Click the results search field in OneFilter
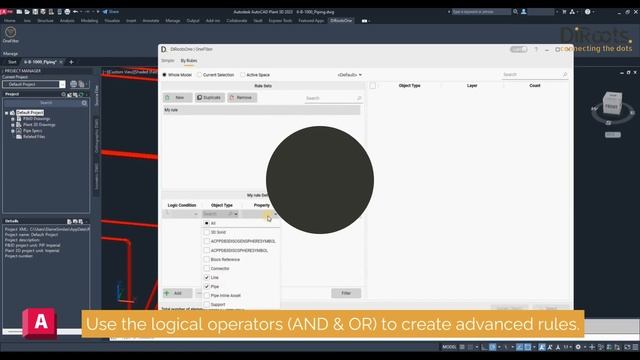640x360 pixels. click(535, 75)
